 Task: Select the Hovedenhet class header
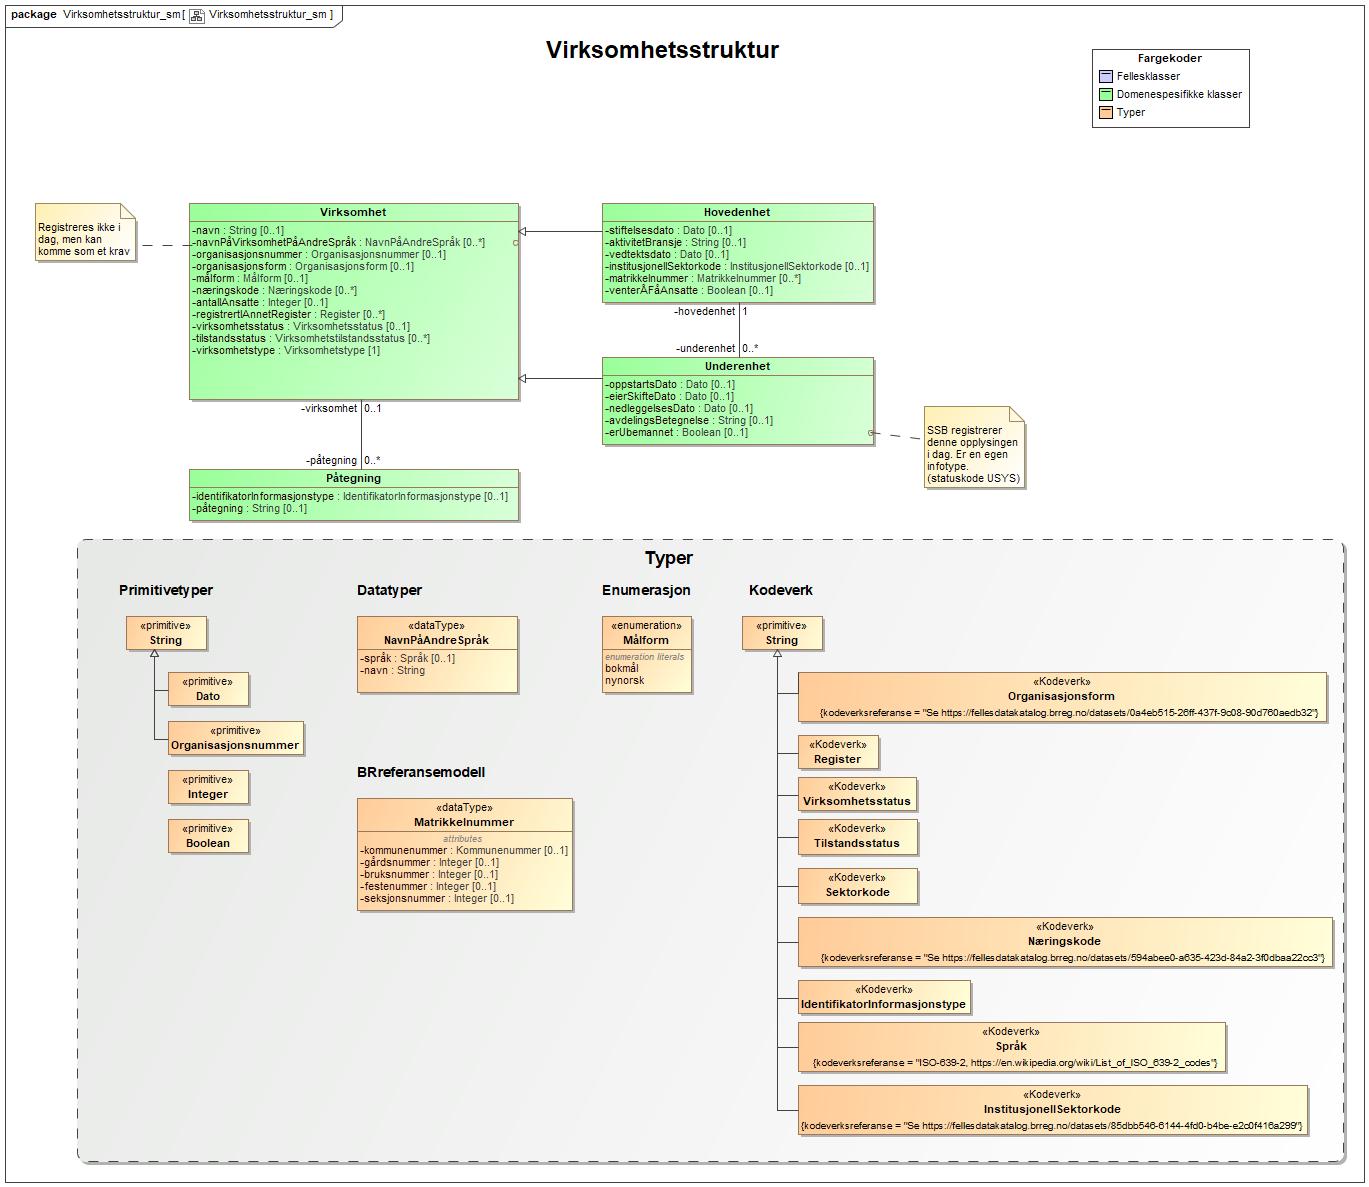pos(737,212)
